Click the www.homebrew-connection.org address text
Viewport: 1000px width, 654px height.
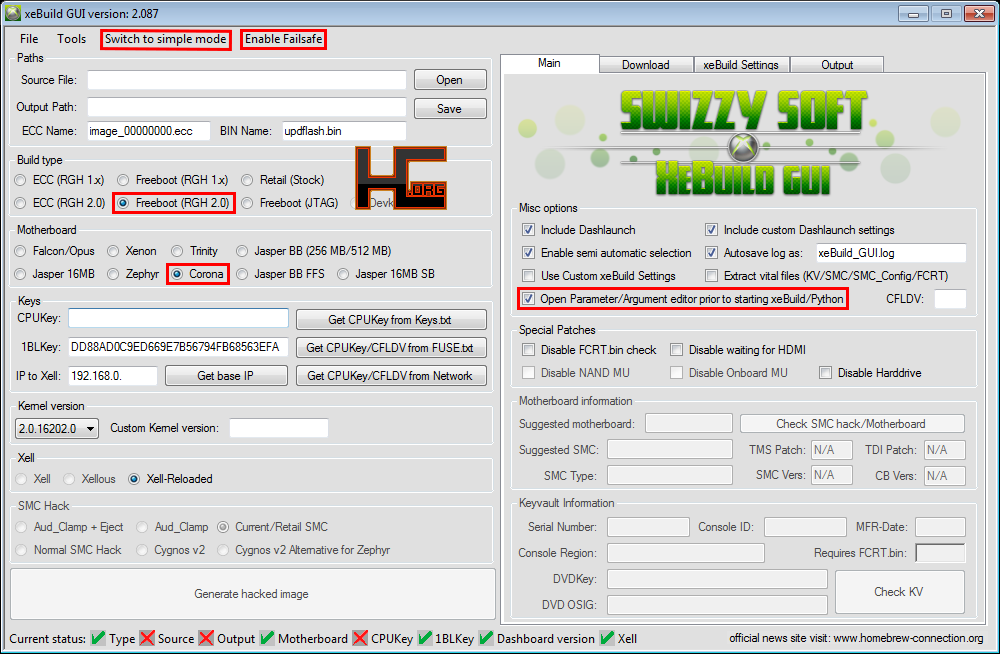(x=908, y=638)
